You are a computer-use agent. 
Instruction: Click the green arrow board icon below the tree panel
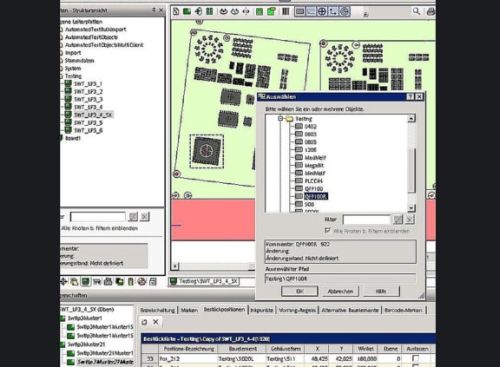coord(119,282)
